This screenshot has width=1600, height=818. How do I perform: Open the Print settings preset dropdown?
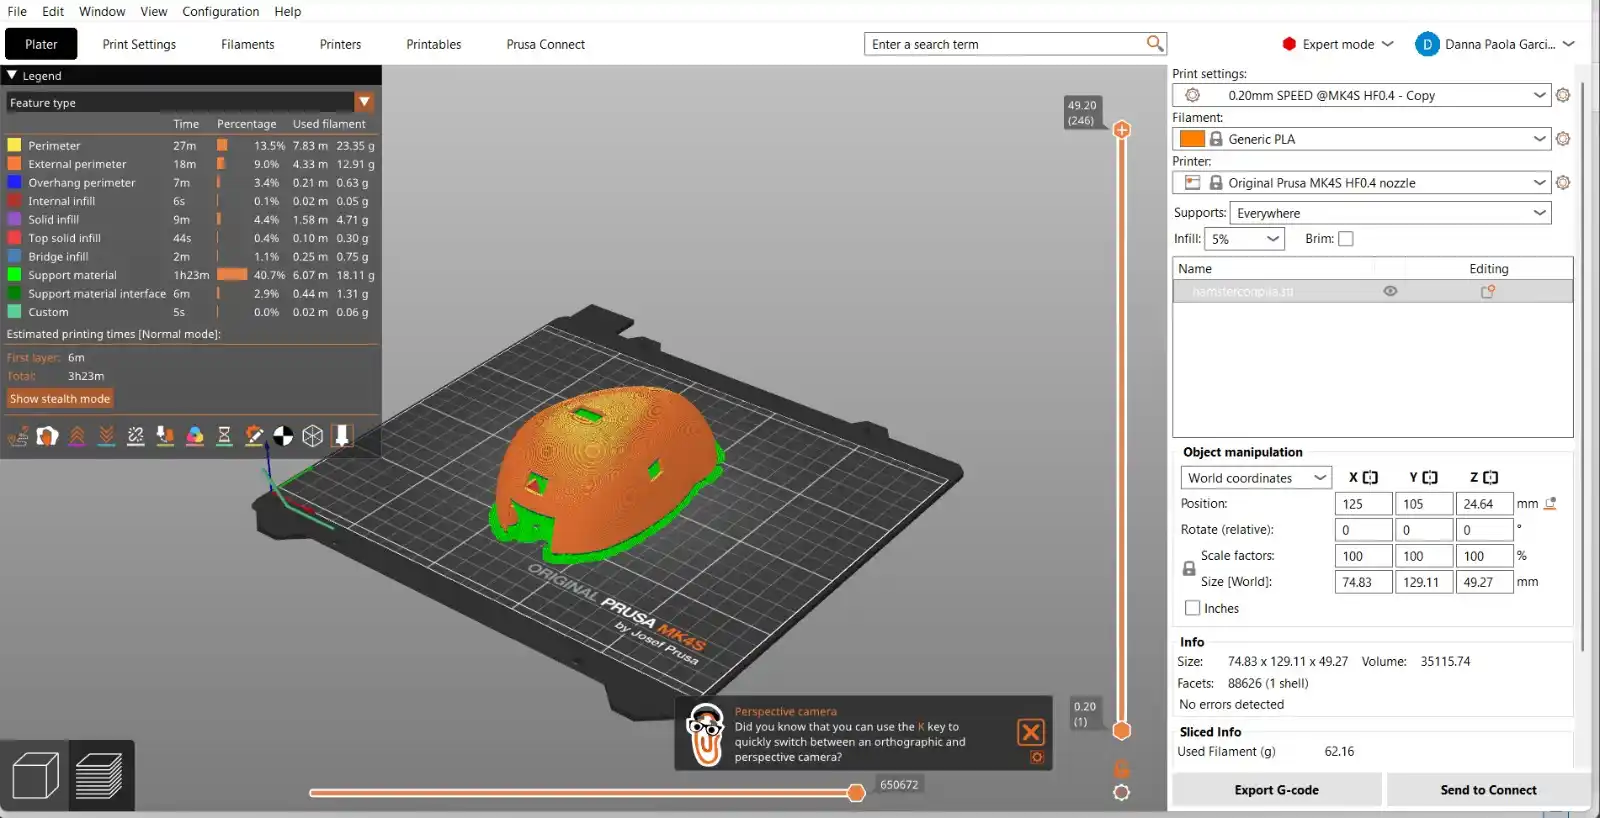[x=1362, y=95]
